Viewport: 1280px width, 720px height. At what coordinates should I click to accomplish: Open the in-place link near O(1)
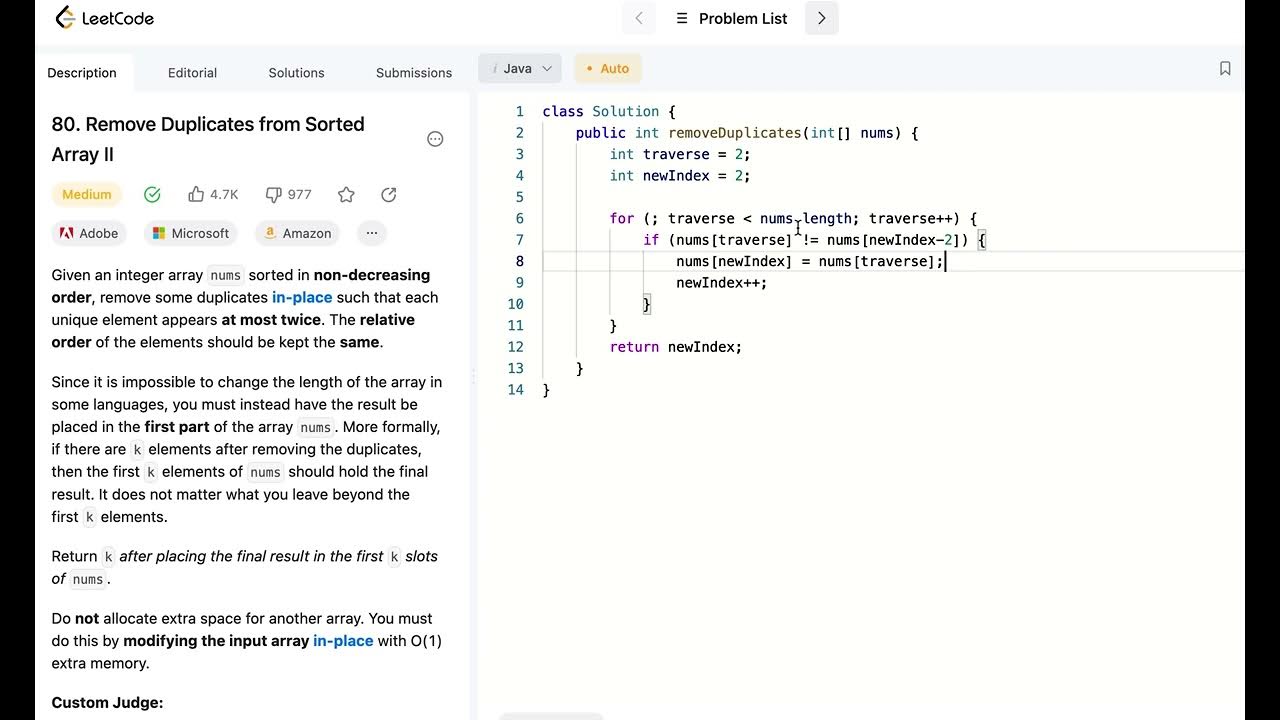coord(343,641)
